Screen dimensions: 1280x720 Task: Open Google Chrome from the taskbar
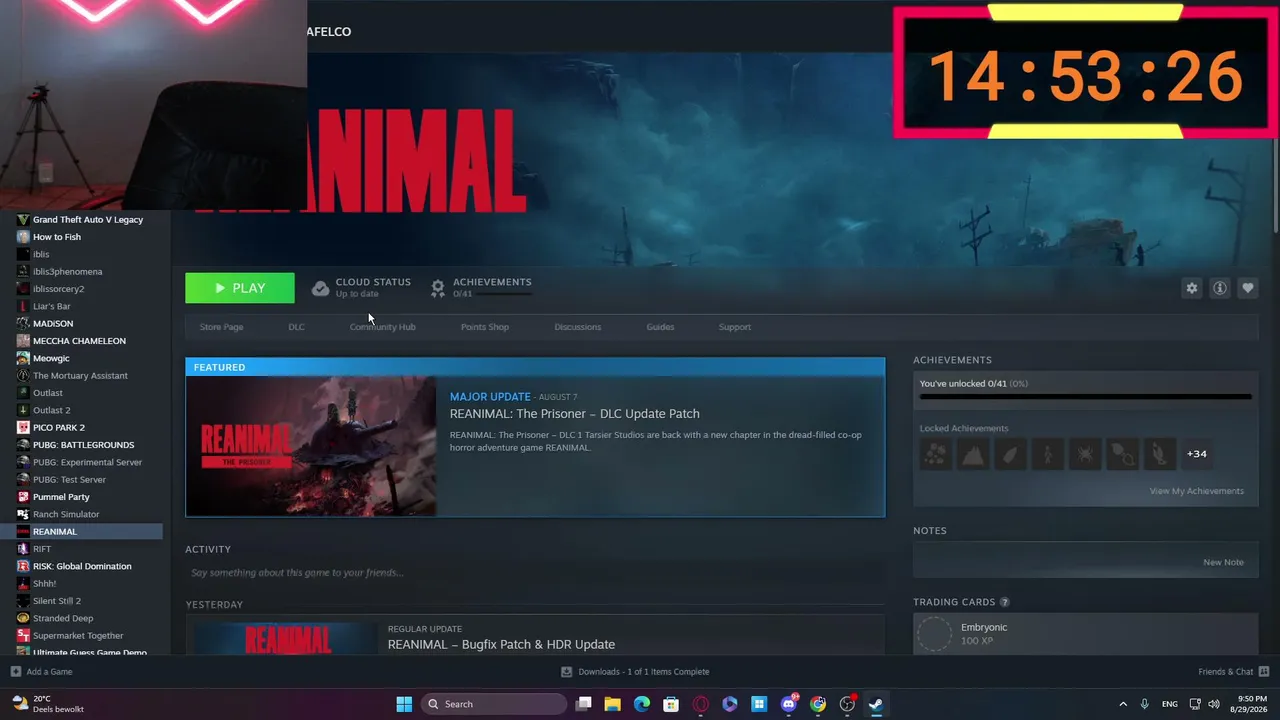click(818, 704)
